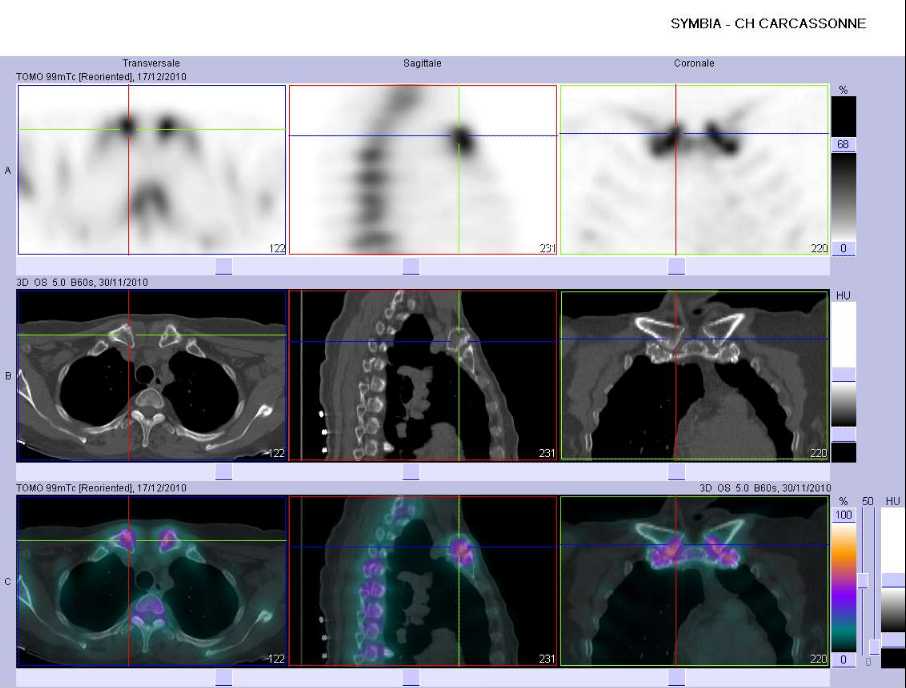
Task: Click the HU label above row B scale
Action: [843, 295]
